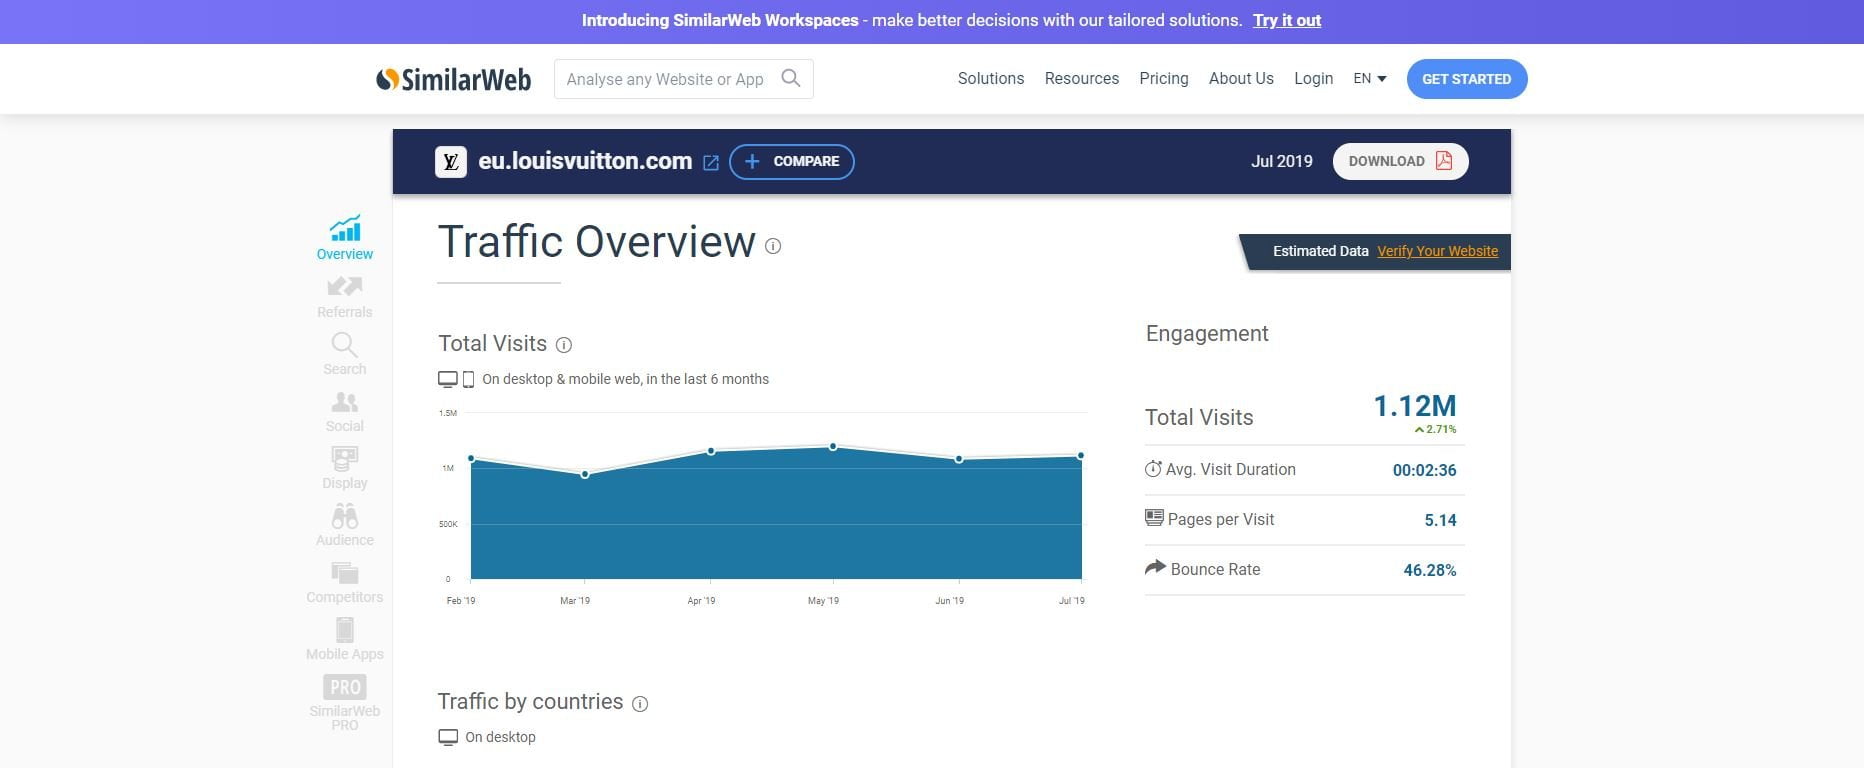Open the Overview sidebar section
The width and height of the screenshot is (1864, 768).
click(x=345, y=238)
